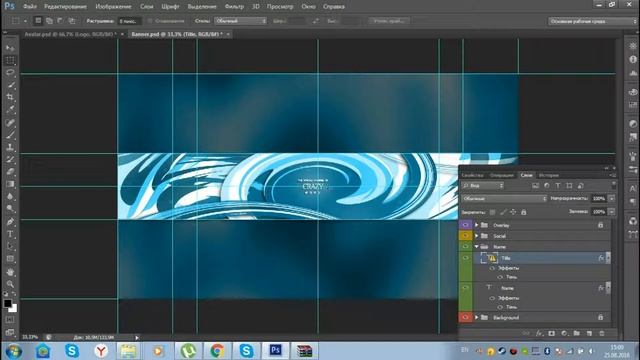Select the Rectangle shape tool
The image size is (640, 360).
pyautogui.click(x=10, y=259)
